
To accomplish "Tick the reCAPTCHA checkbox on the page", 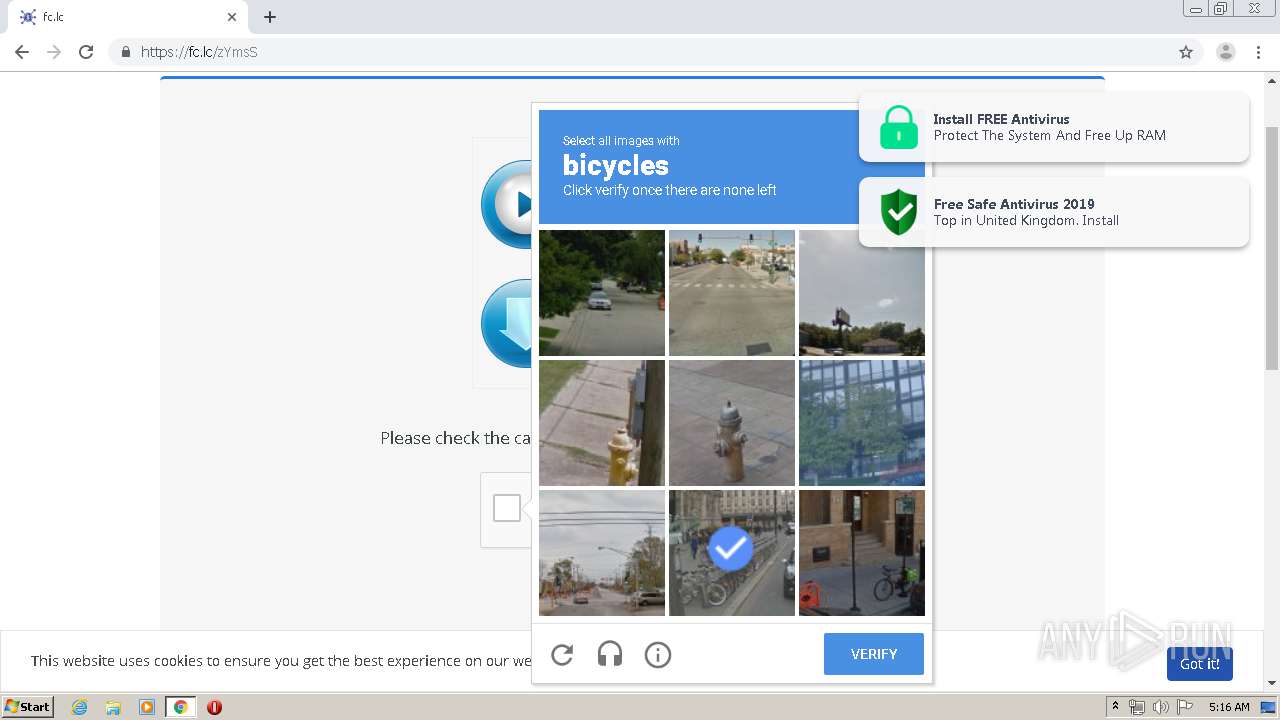I will tap(507, 508).
